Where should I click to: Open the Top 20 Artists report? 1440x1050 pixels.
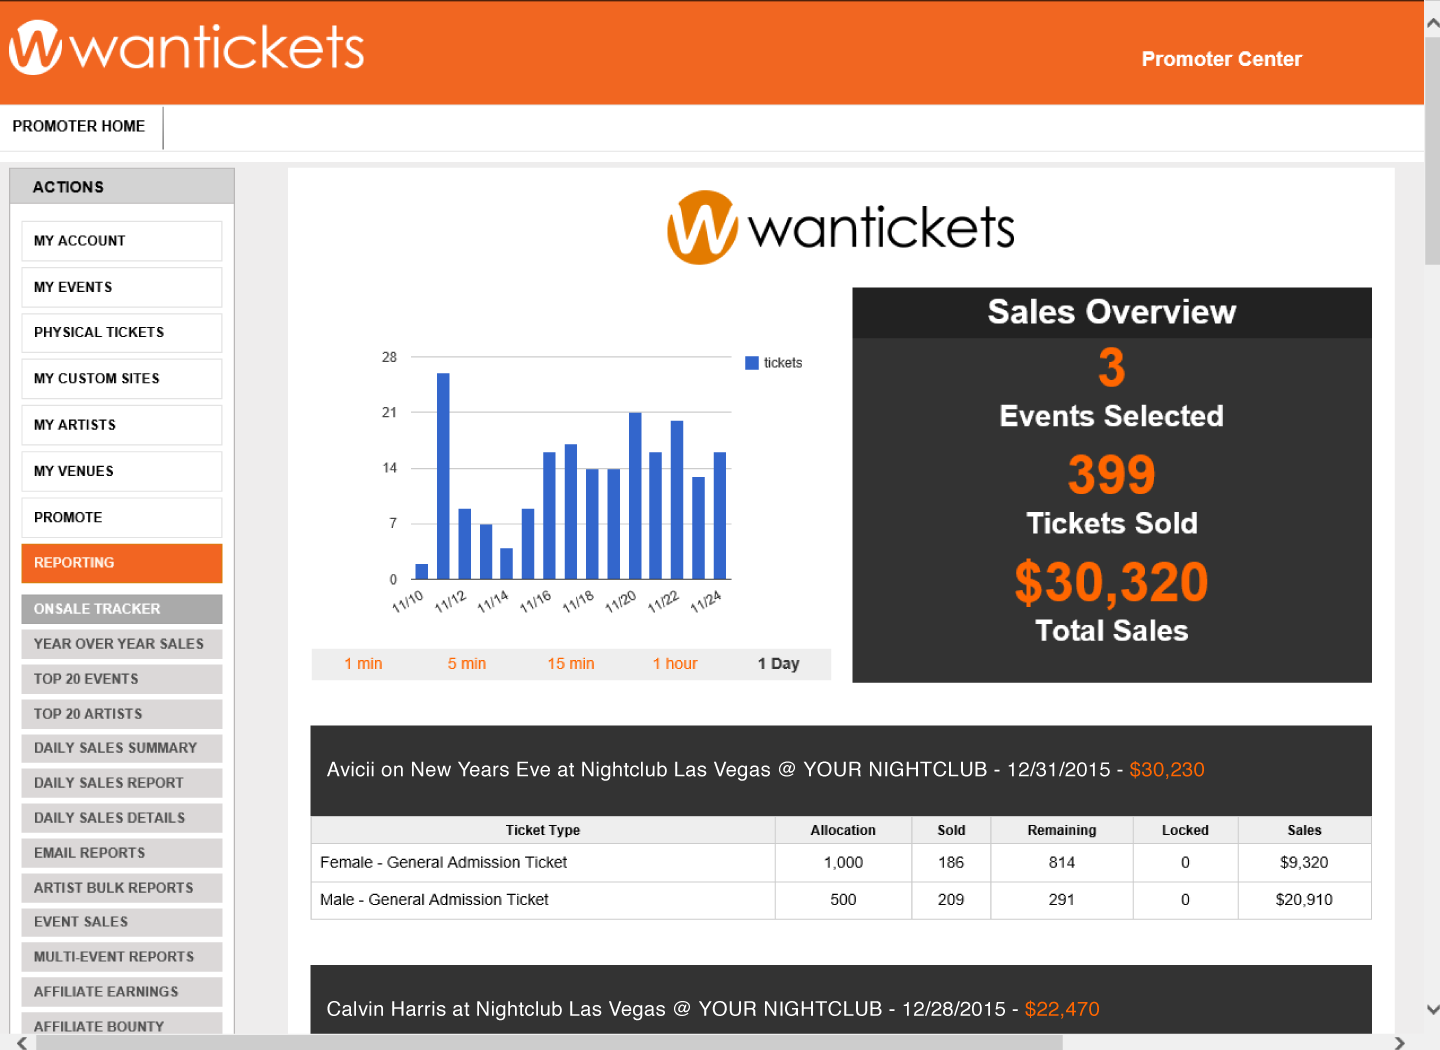tap(121, 714)
